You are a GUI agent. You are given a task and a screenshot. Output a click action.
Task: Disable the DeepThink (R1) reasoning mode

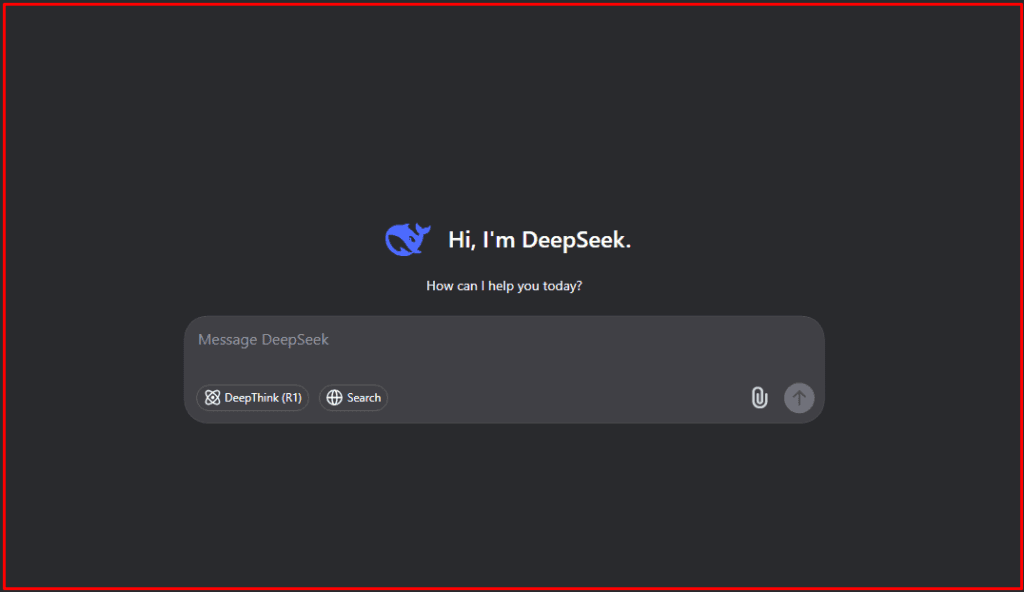point(252,397)
